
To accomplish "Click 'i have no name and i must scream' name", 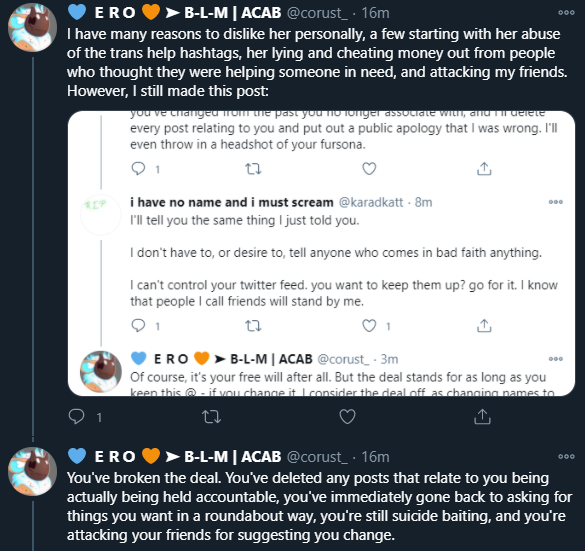I will 232,202.
